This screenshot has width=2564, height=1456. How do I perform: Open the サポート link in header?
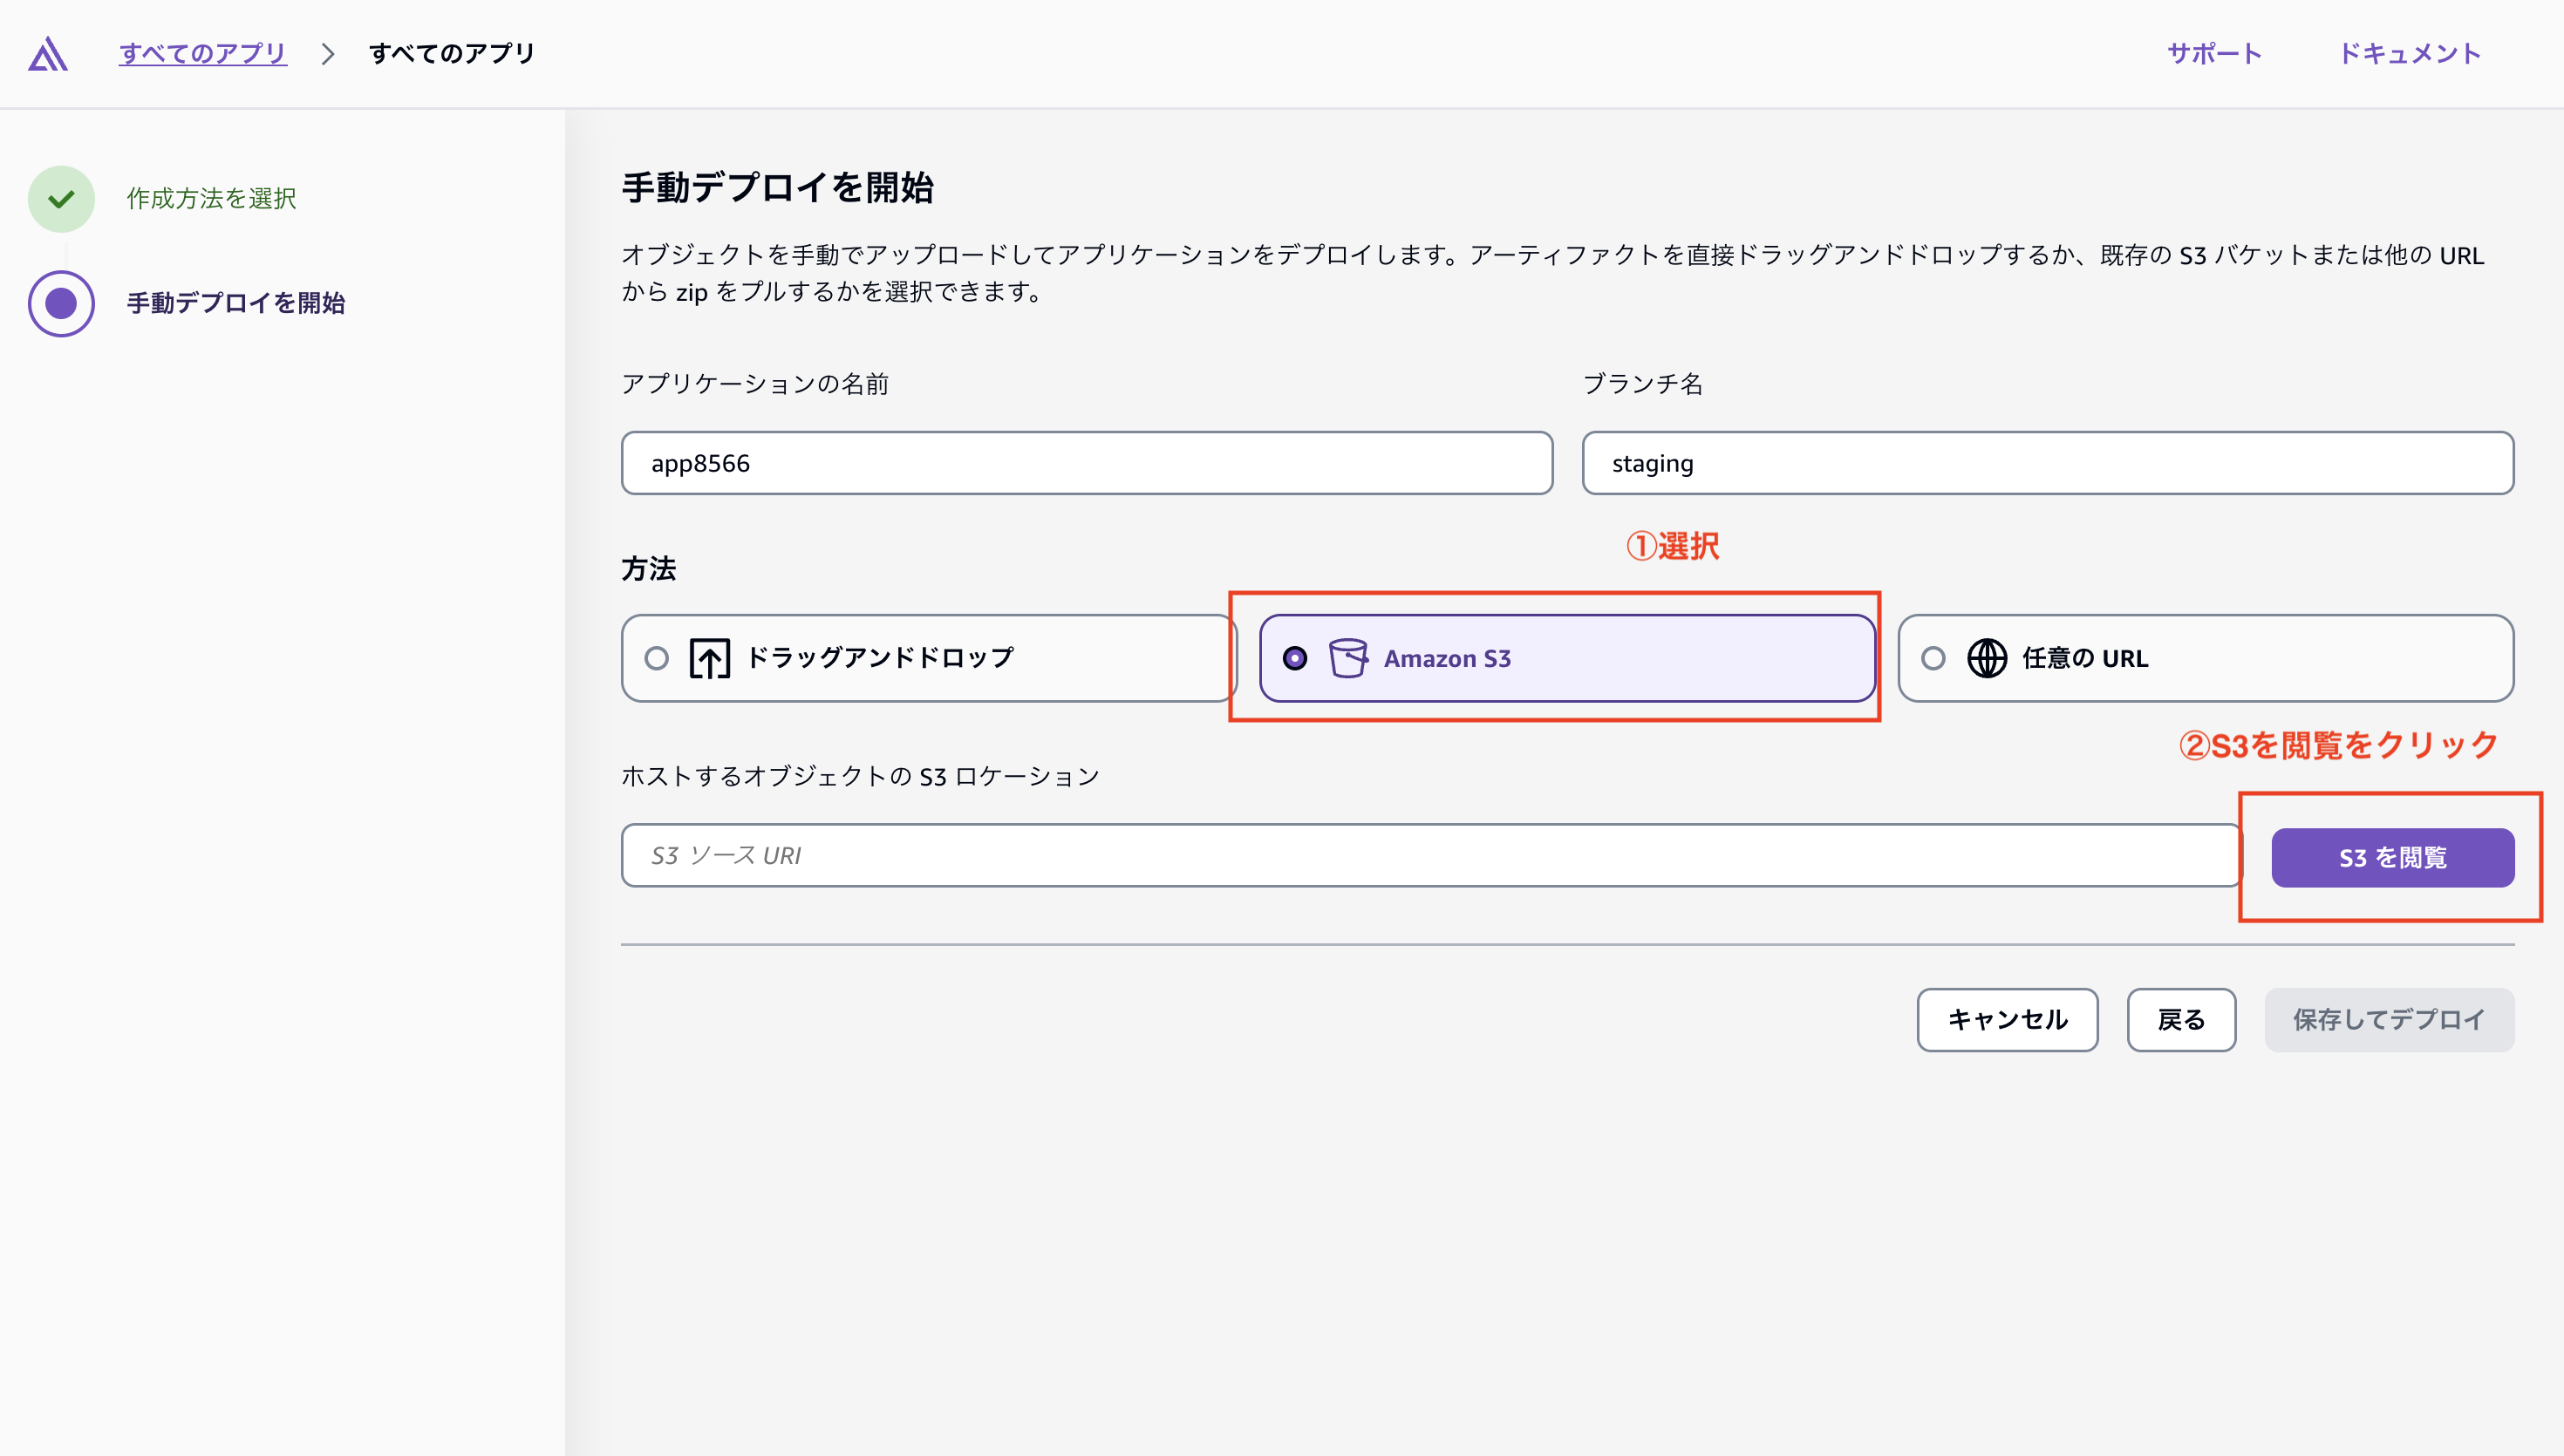pyautogui.click(x=2214, y=54)
